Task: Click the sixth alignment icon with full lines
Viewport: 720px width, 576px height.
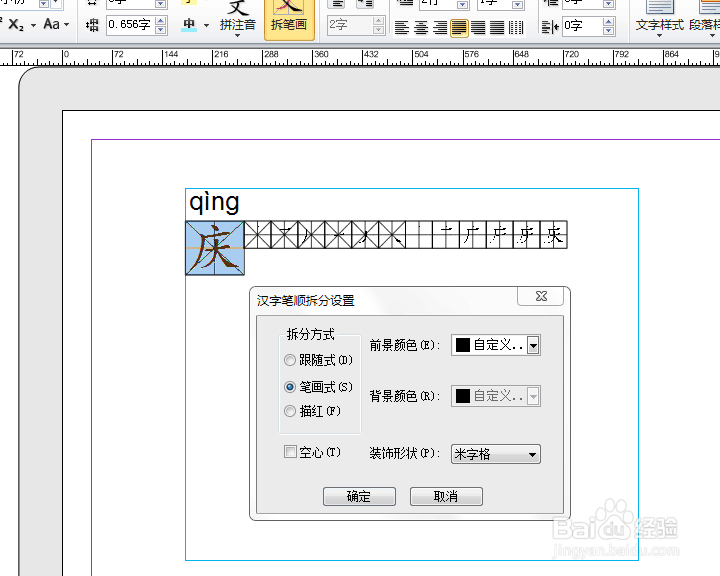Action: tap(497, 28)
